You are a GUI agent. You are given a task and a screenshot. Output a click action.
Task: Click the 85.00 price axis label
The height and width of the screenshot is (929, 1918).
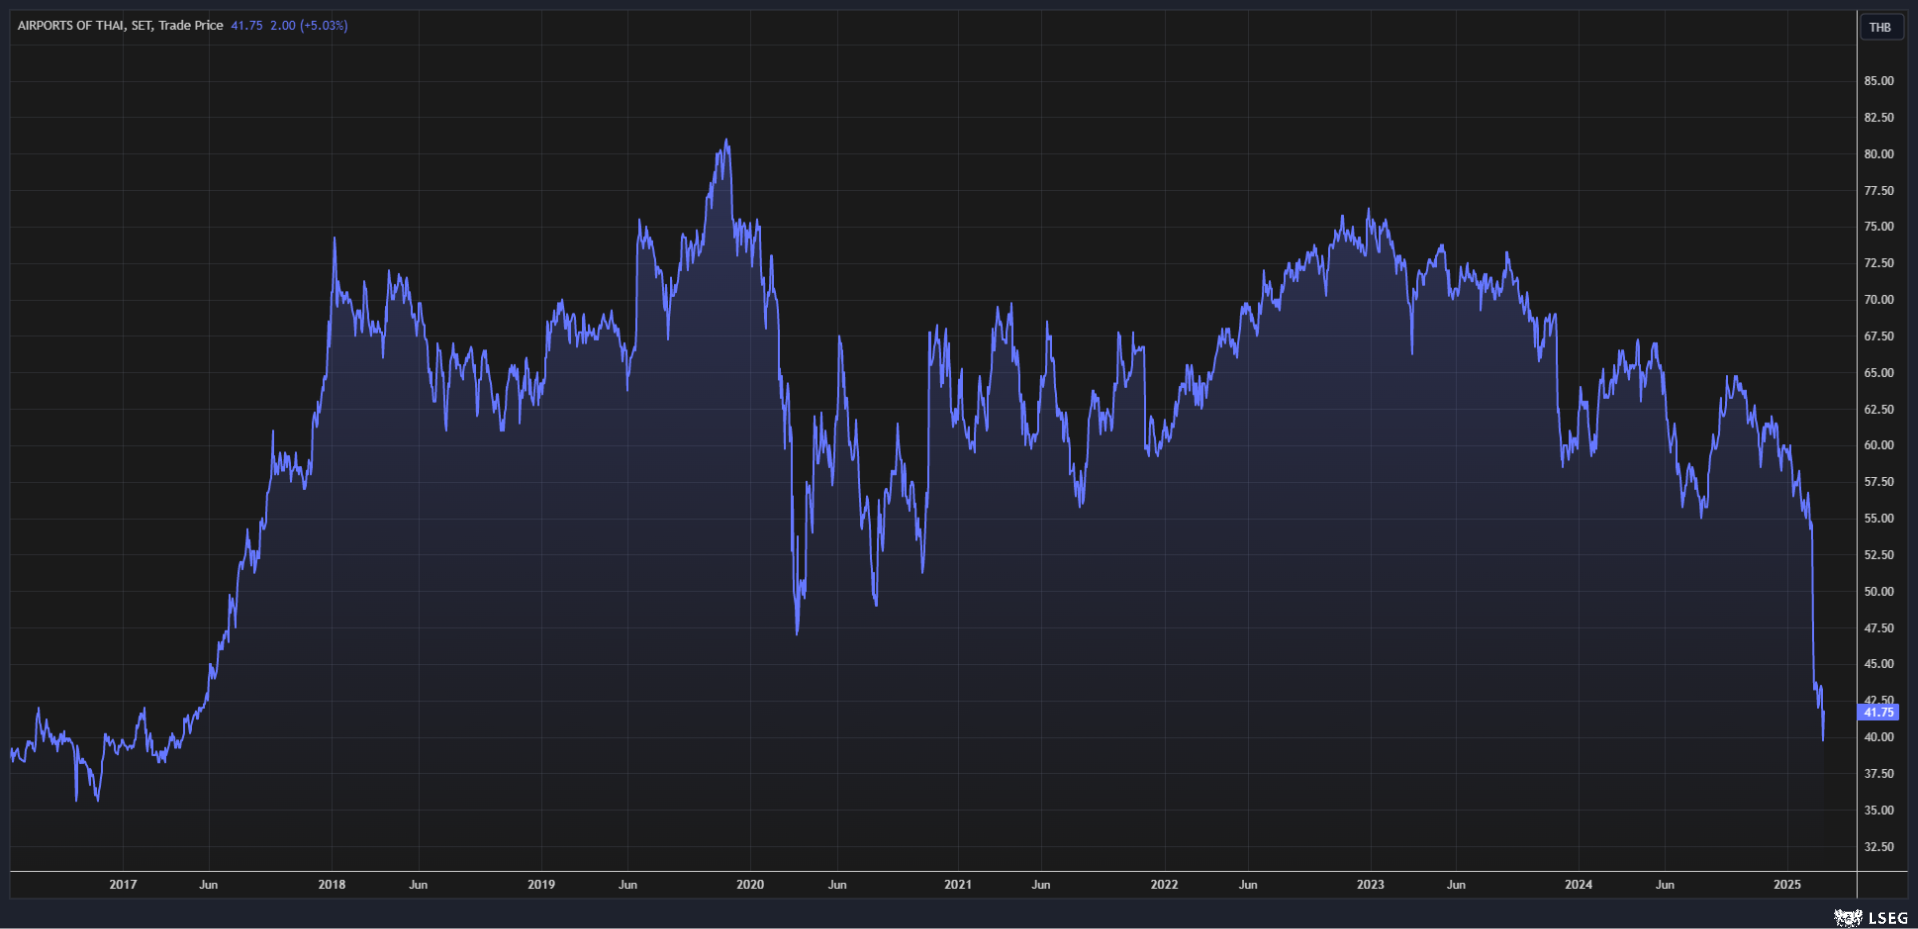1878,81
